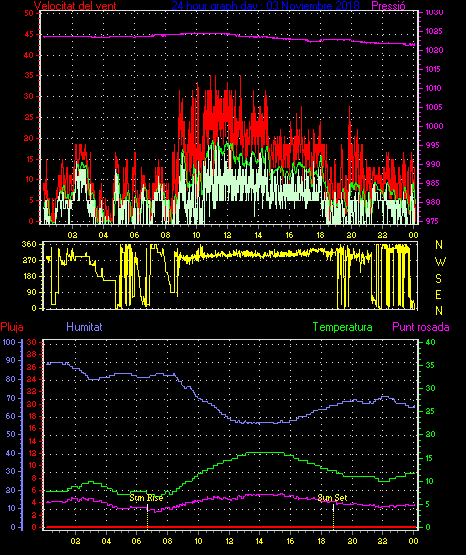Click the 'Velocitat del vent' wind speed label
The width and height of the screenshot is (466, 555).
75,6
